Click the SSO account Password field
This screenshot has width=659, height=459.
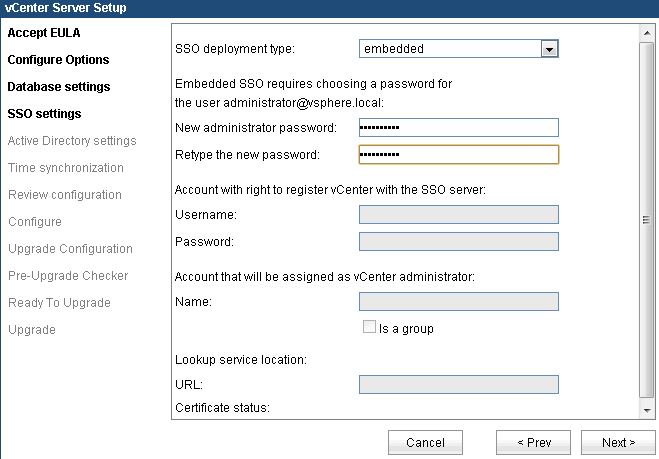point(459,242)
